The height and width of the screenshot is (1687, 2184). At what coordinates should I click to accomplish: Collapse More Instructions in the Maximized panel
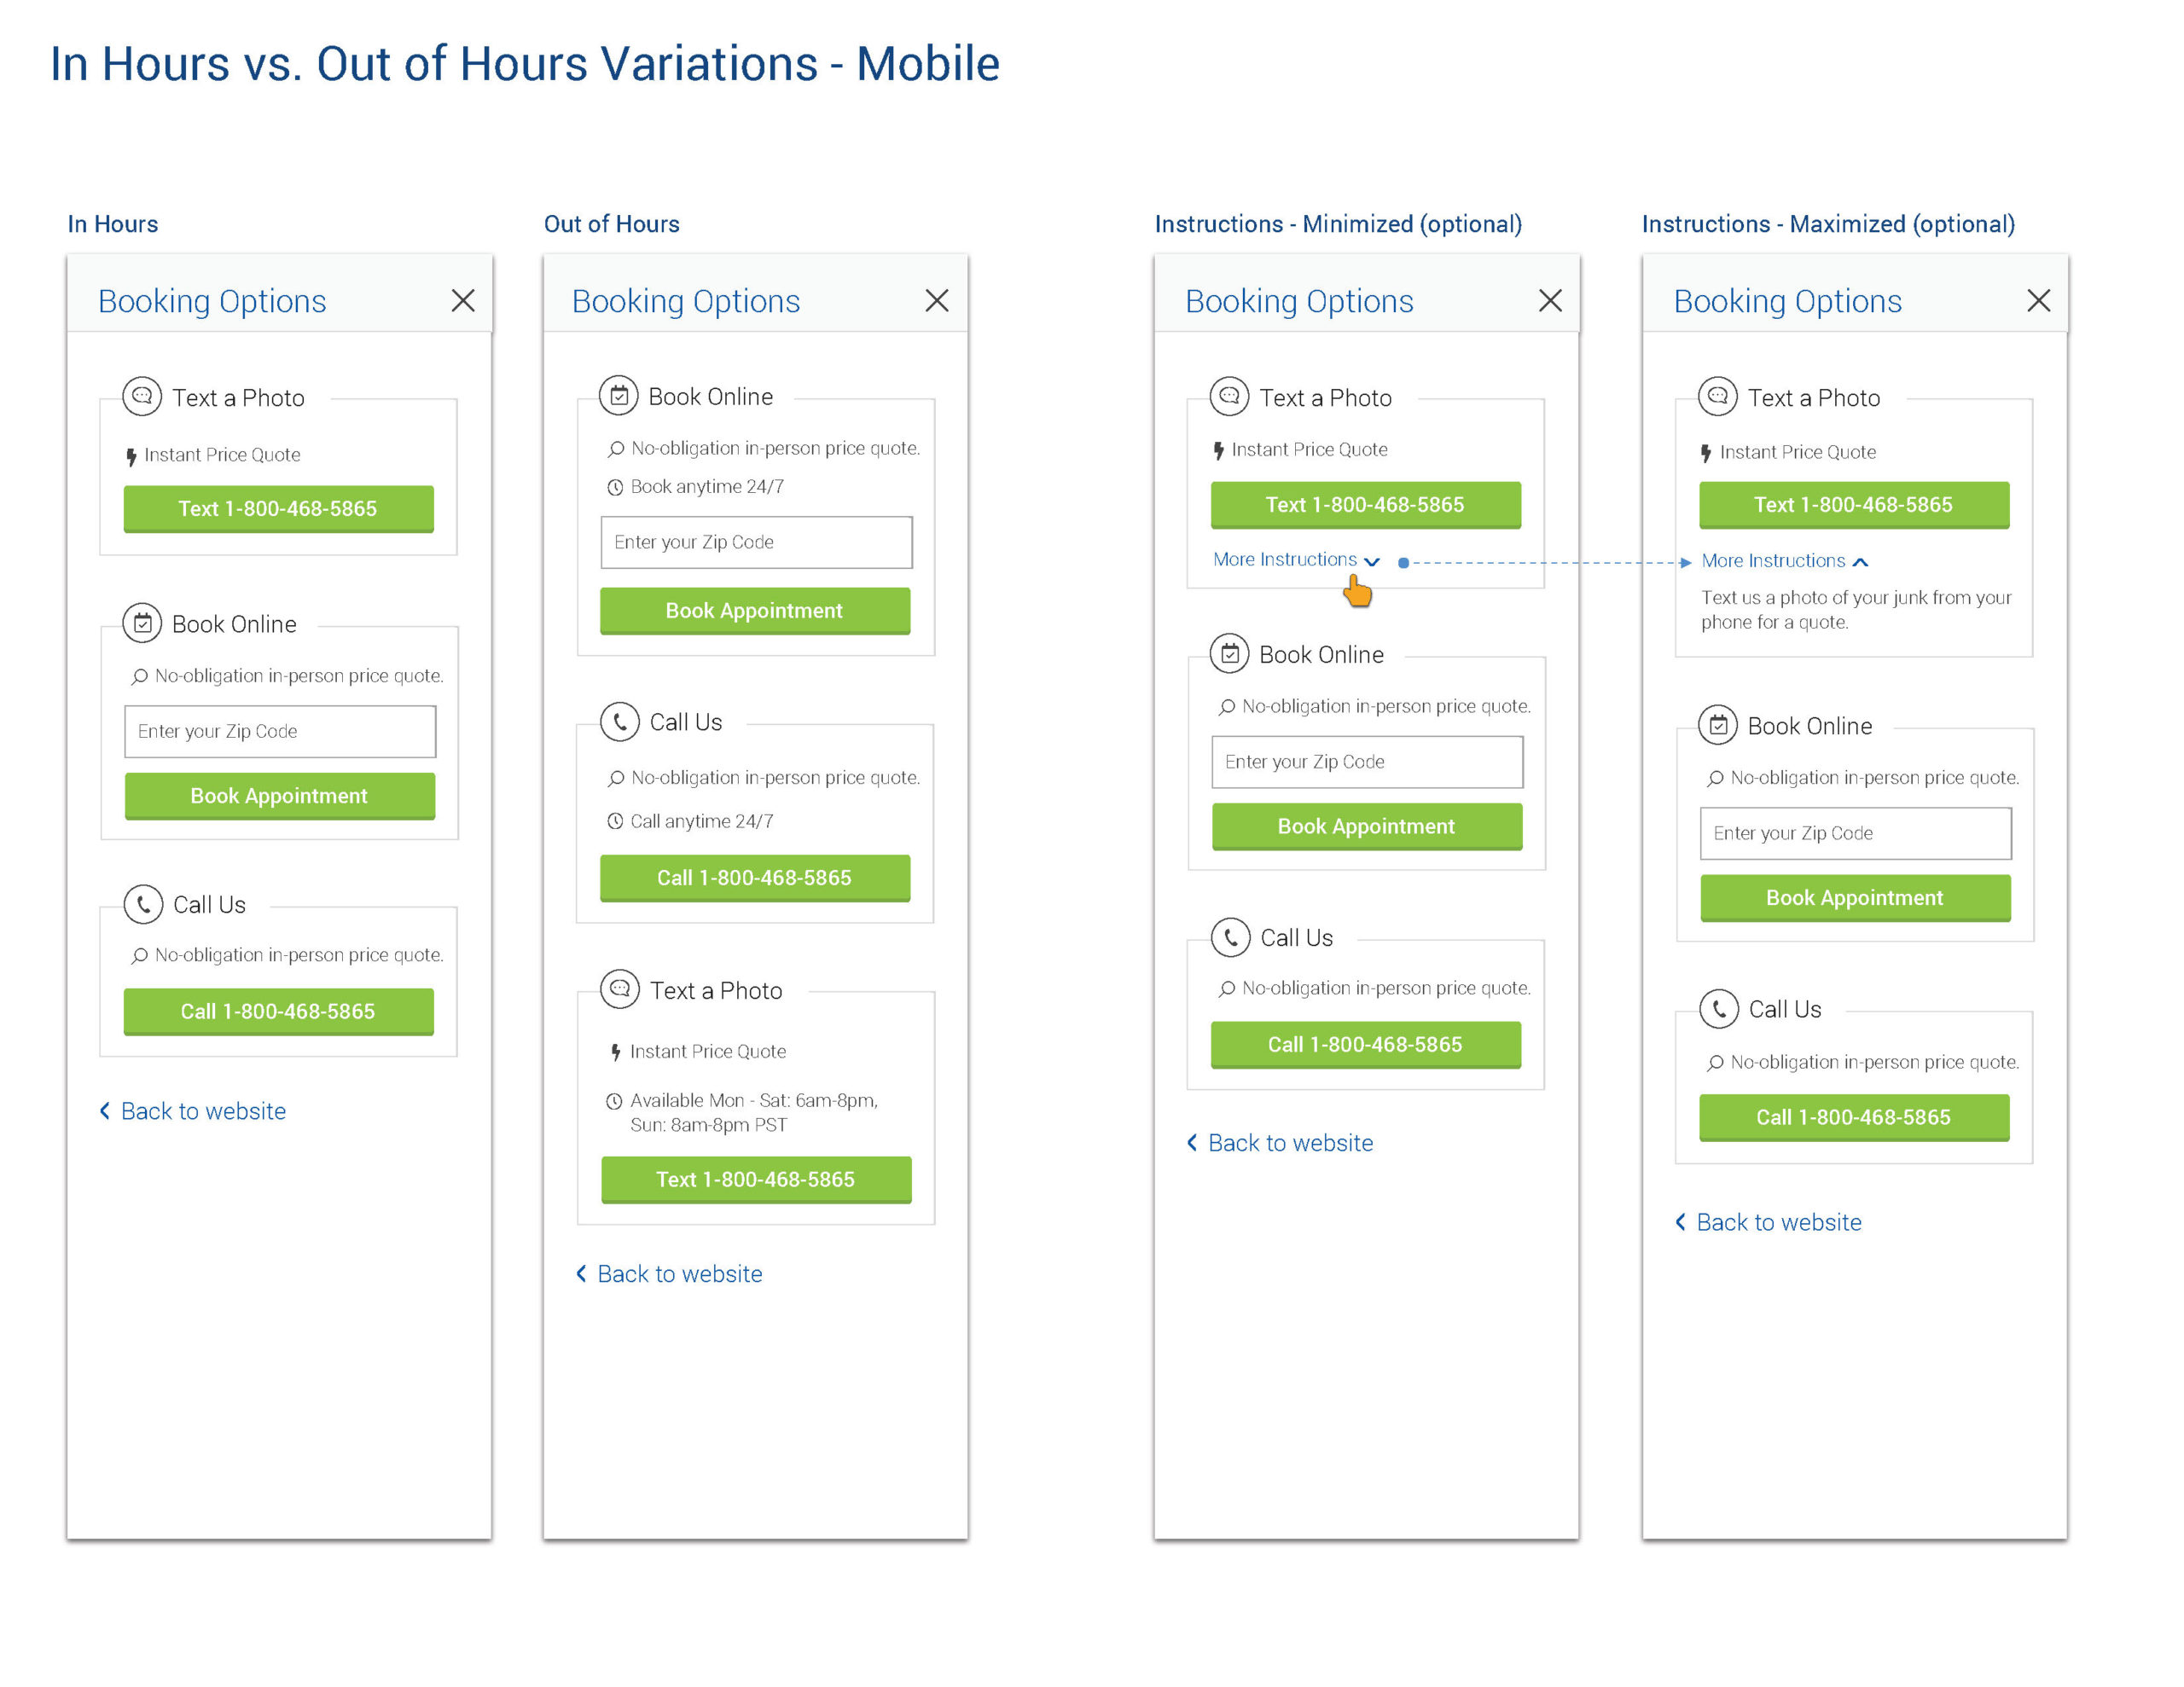(x=1785, y=561)
